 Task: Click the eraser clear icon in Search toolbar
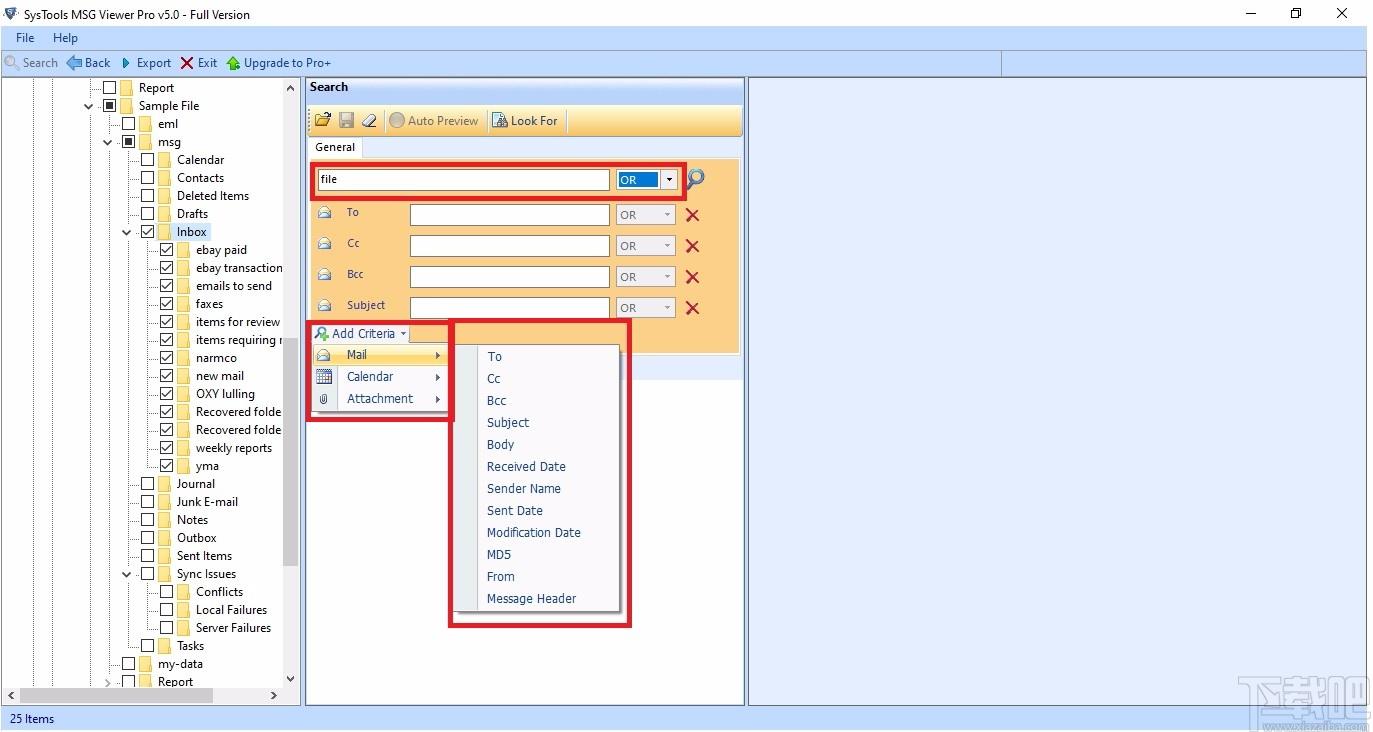(369, 121)
